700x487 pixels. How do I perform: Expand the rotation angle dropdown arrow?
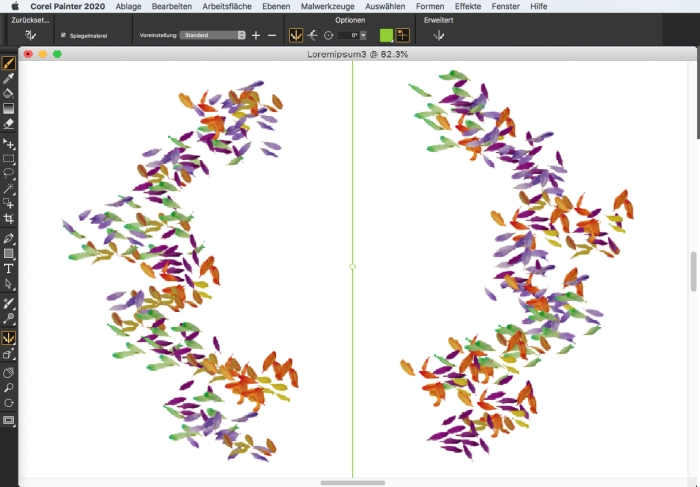tap(364, 35)
